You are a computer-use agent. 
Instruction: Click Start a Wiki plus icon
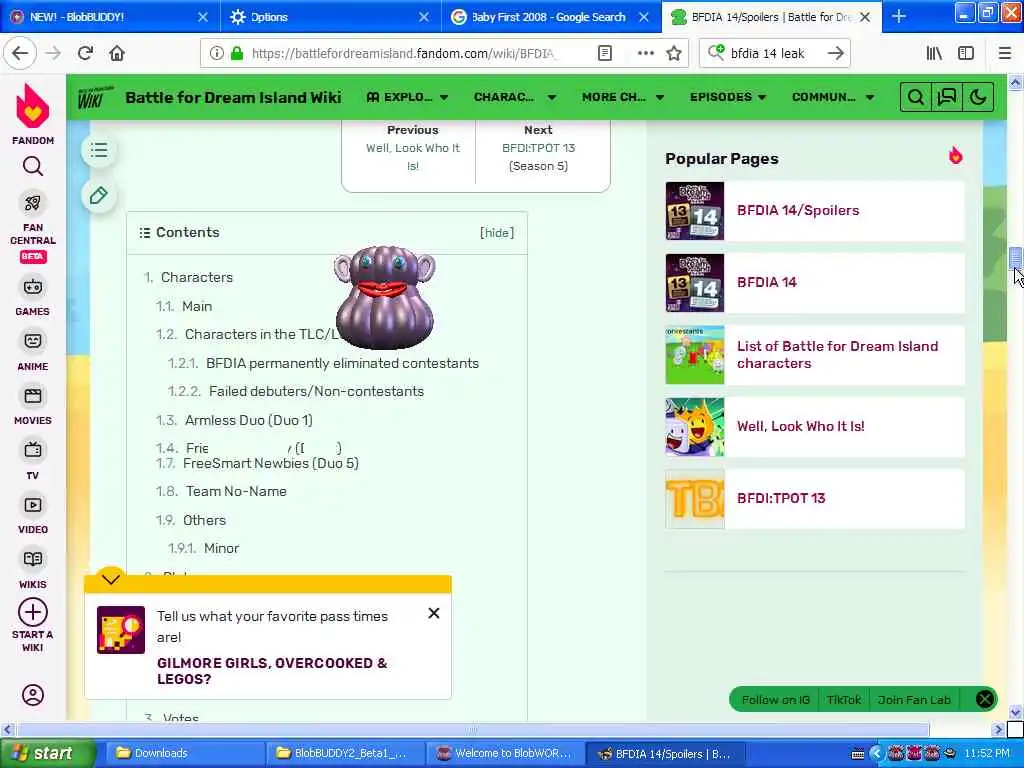33,613
